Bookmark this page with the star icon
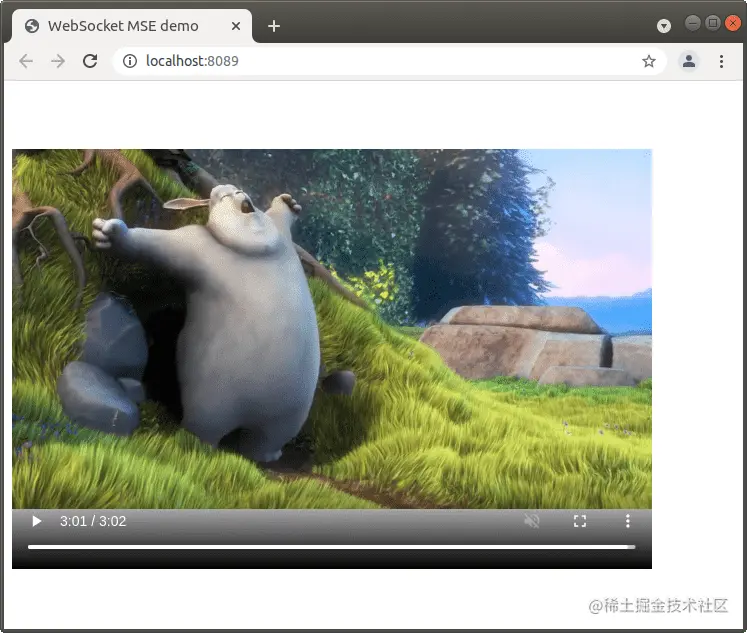This screenshot has width=747, height=633. point(648,61)
